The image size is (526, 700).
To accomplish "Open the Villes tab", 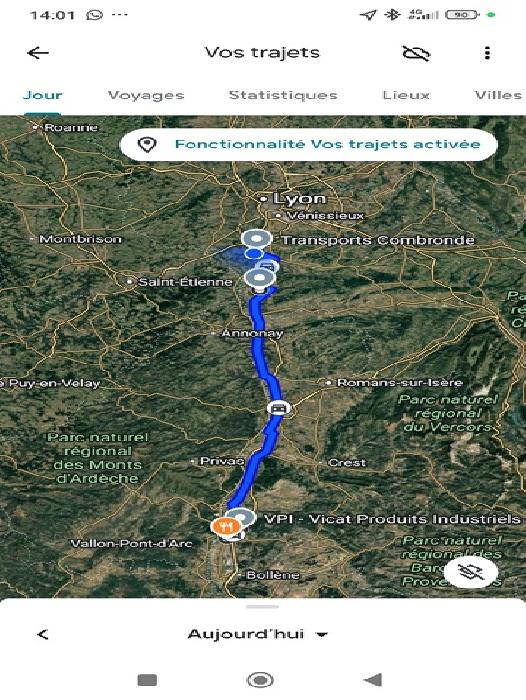I will (x=498, y=95).
